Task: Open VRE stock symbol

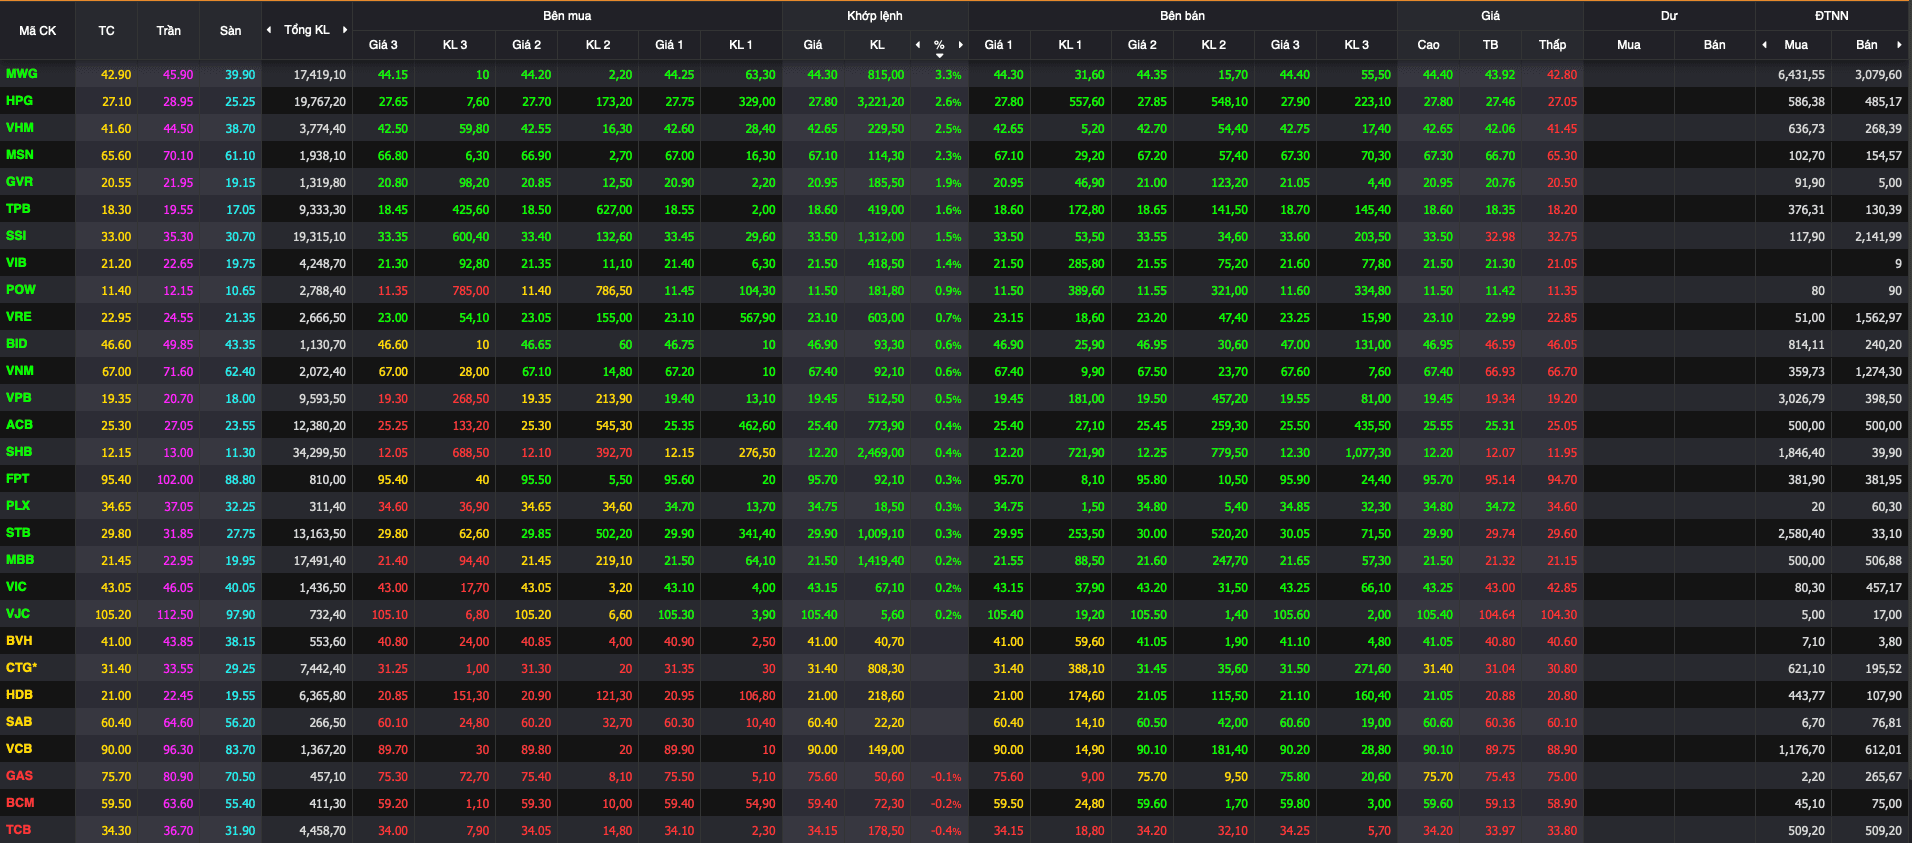Action: point(18,317)
